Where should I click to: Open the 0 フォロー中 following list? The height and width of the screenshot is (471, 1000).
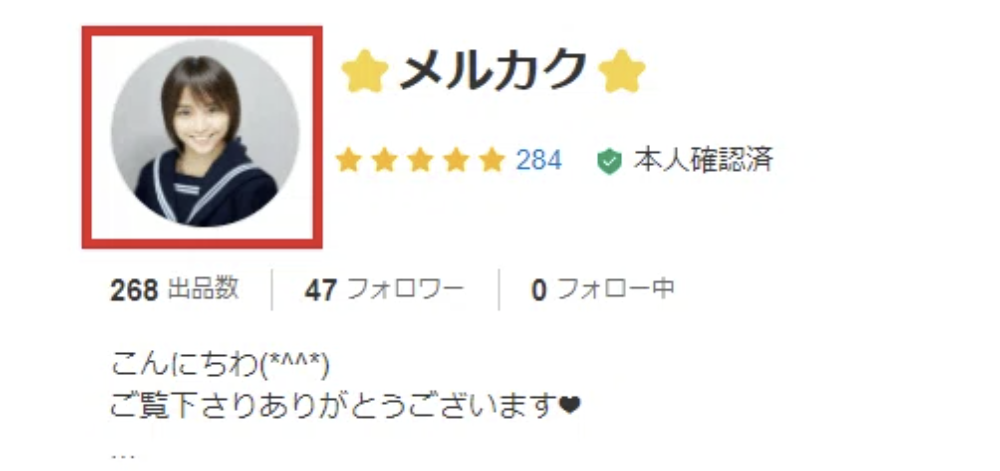(x=603, y=290)
